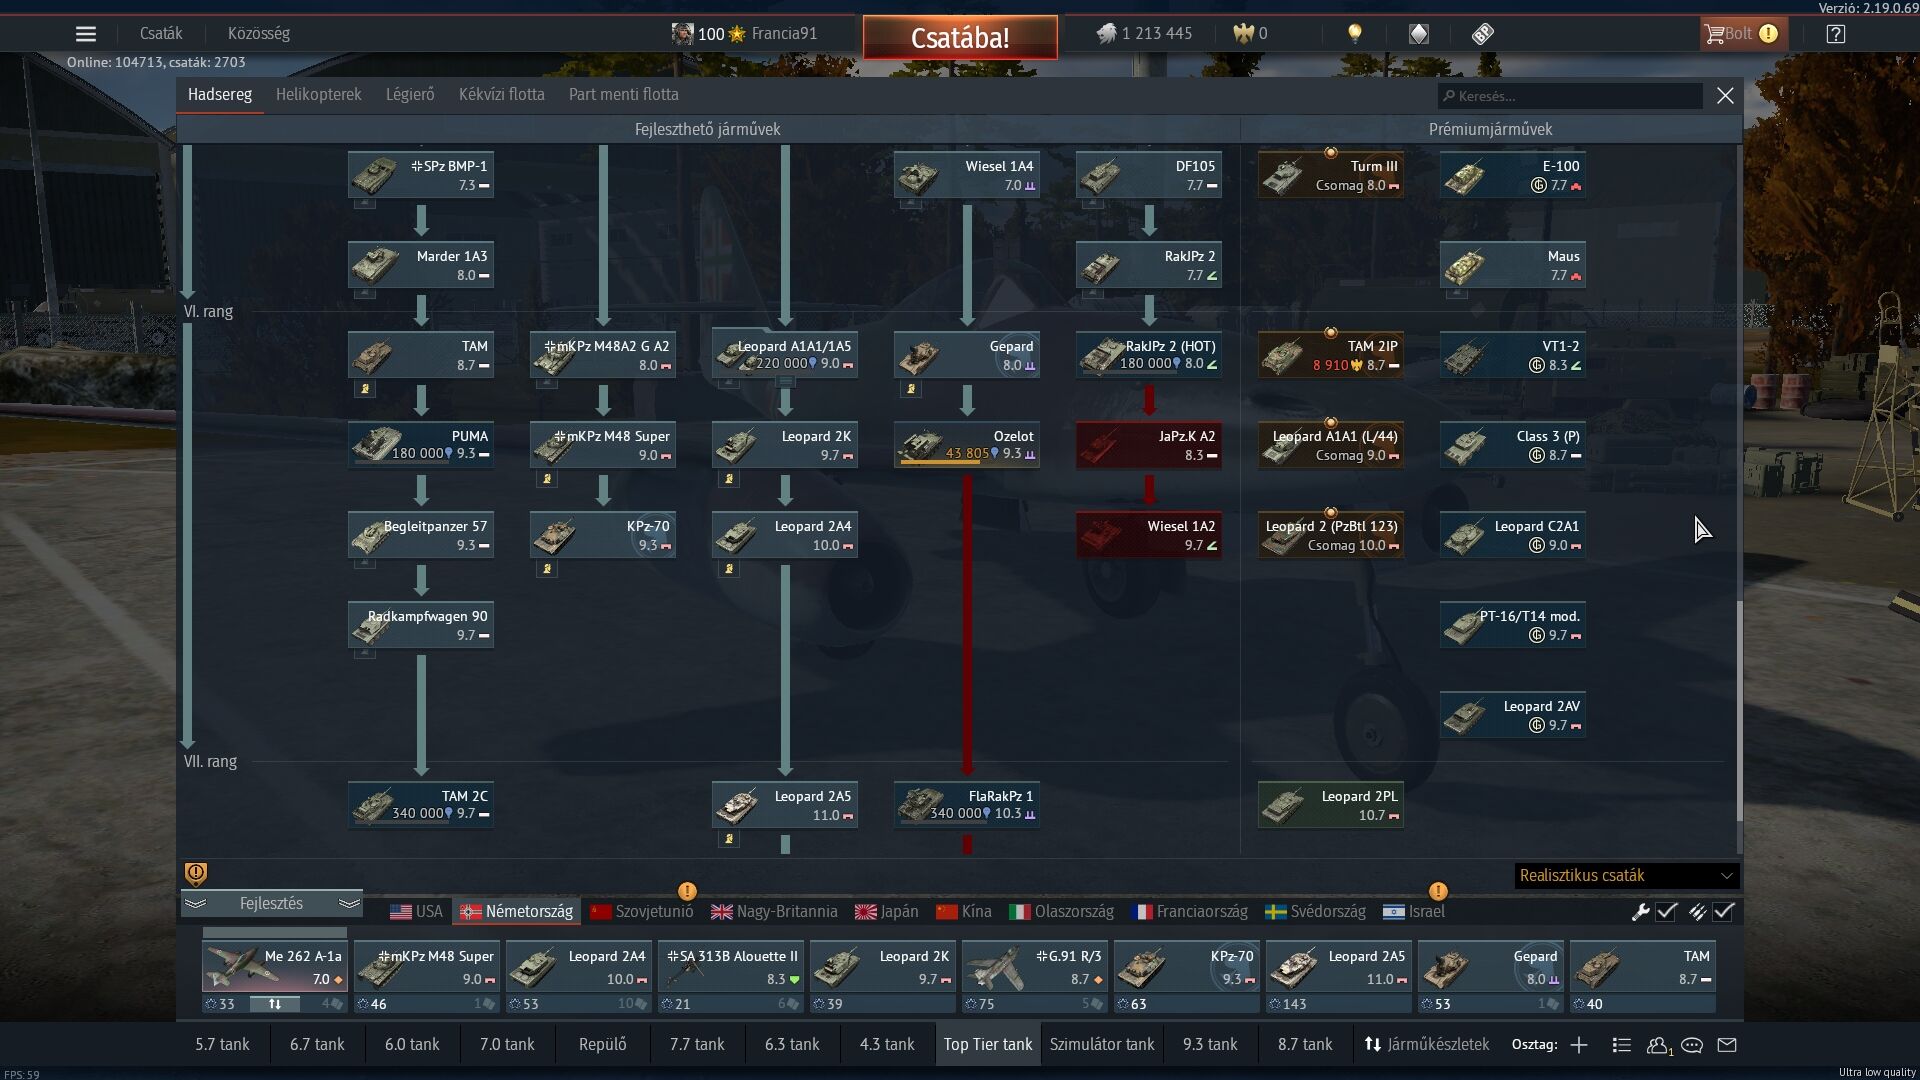Select the FlaRakPz 1 vehicle card

[967, 805]
